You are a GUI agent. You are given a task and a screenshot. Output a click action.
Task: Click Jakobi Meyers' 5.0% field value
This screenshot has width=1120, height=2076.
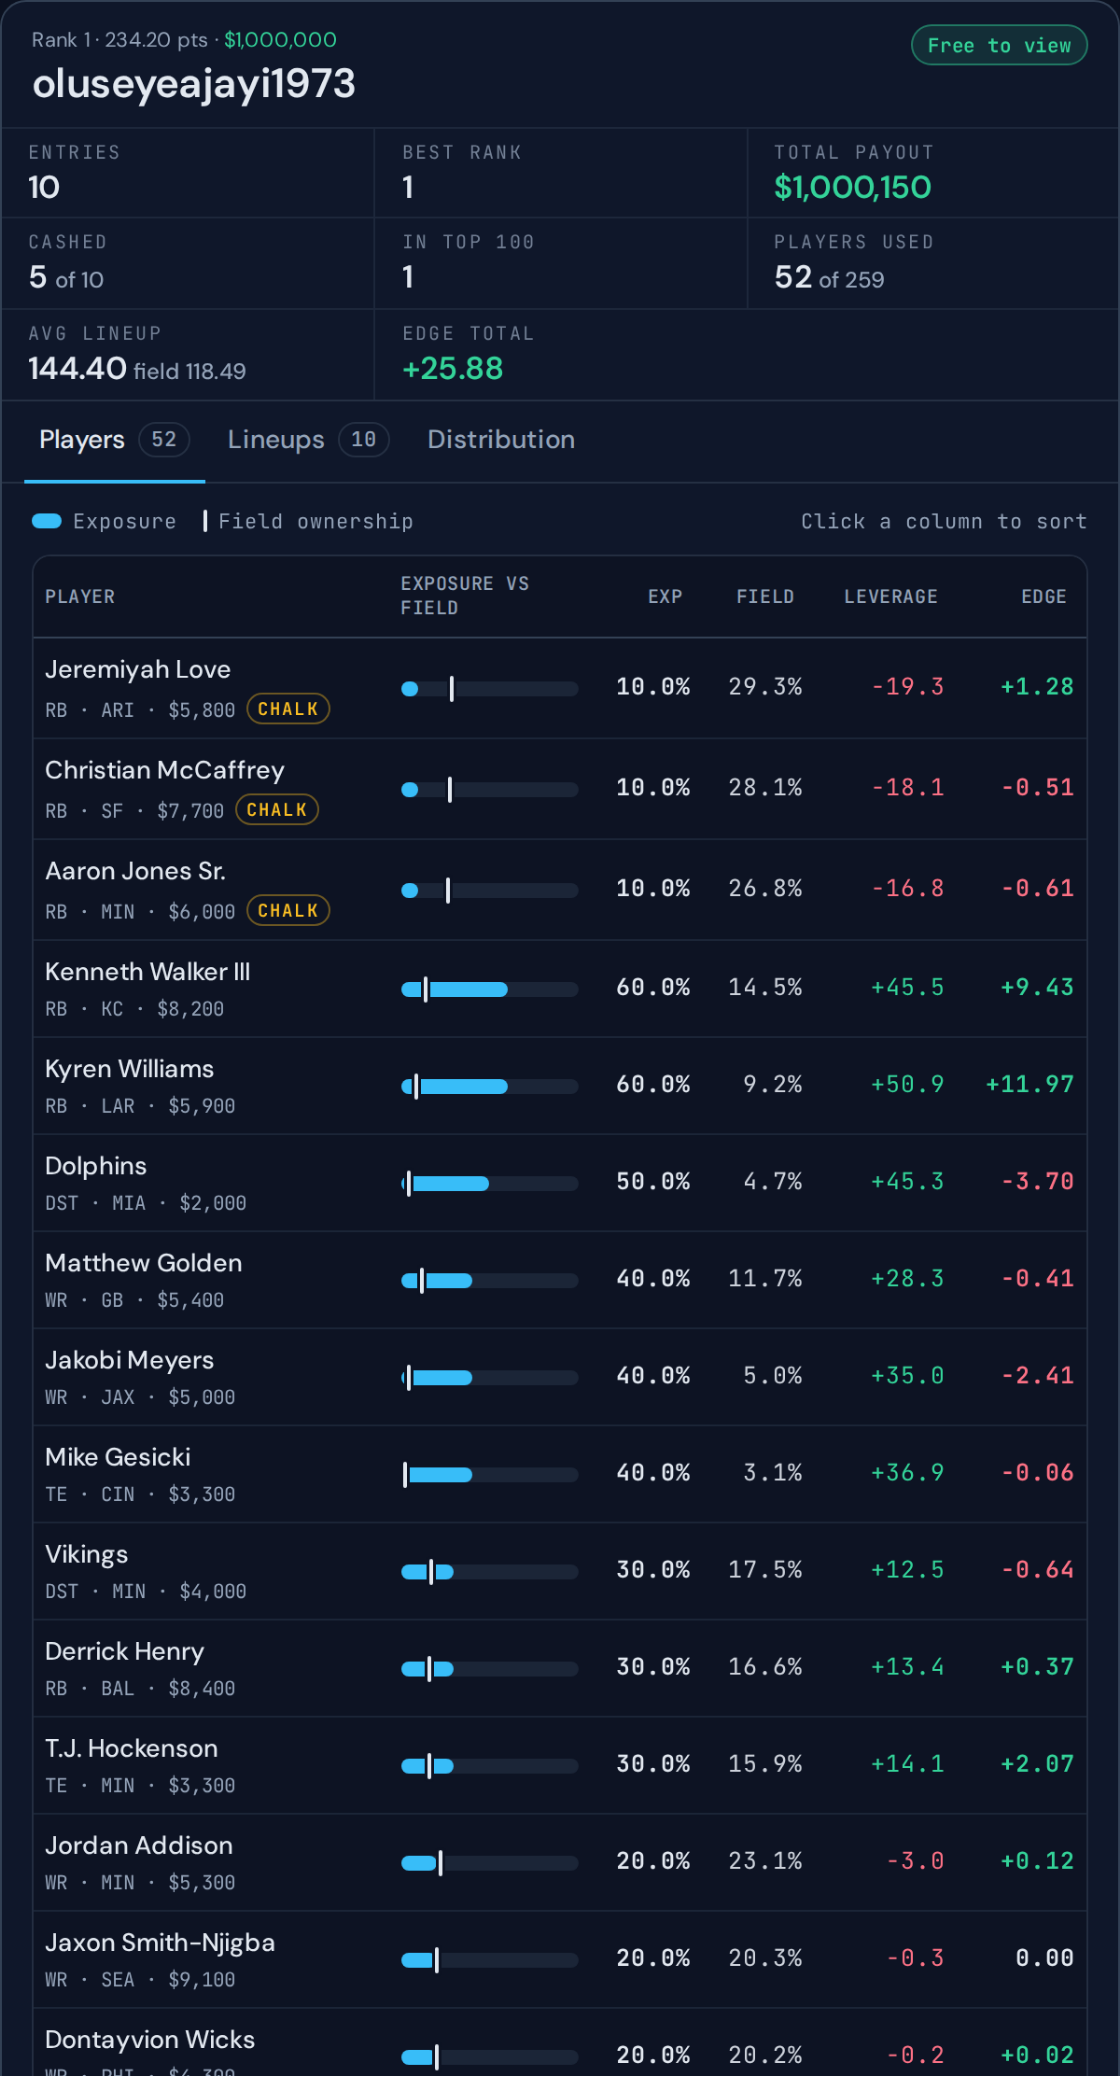click(x=773, y=1376)
